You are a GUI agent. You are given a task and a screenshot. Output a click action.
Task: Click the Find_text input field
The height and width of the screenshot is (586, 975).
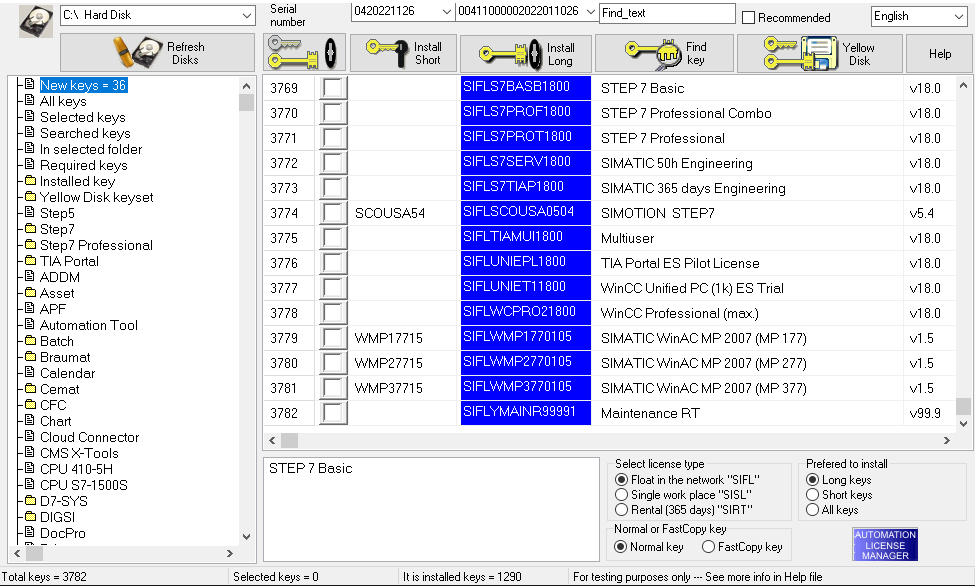point(667,13)
